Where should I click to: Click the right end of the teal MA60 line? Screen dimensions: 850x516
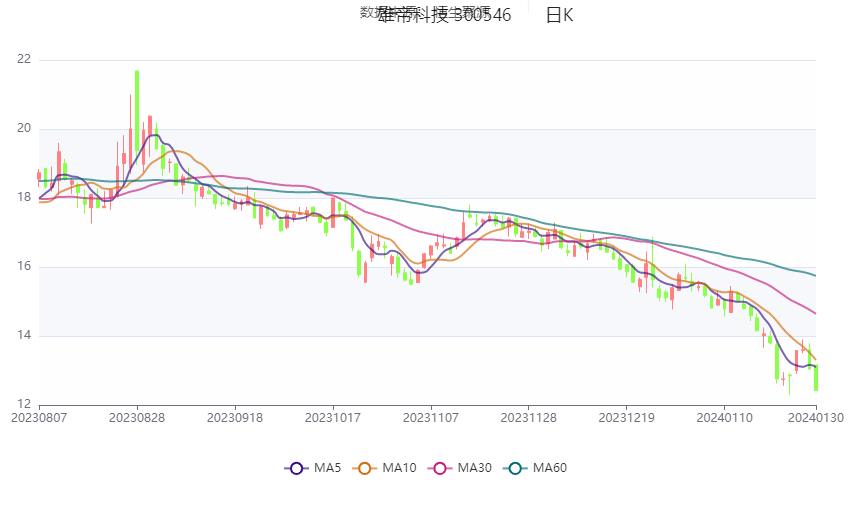(814, 275)
